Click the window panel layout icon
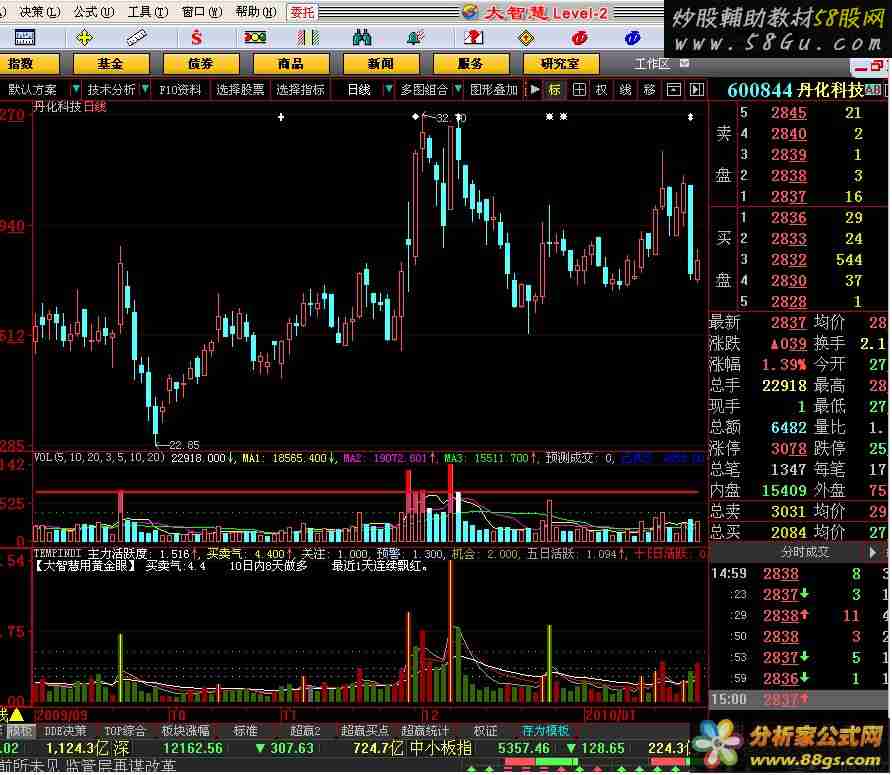892x775 pixels. pos(674,89)
